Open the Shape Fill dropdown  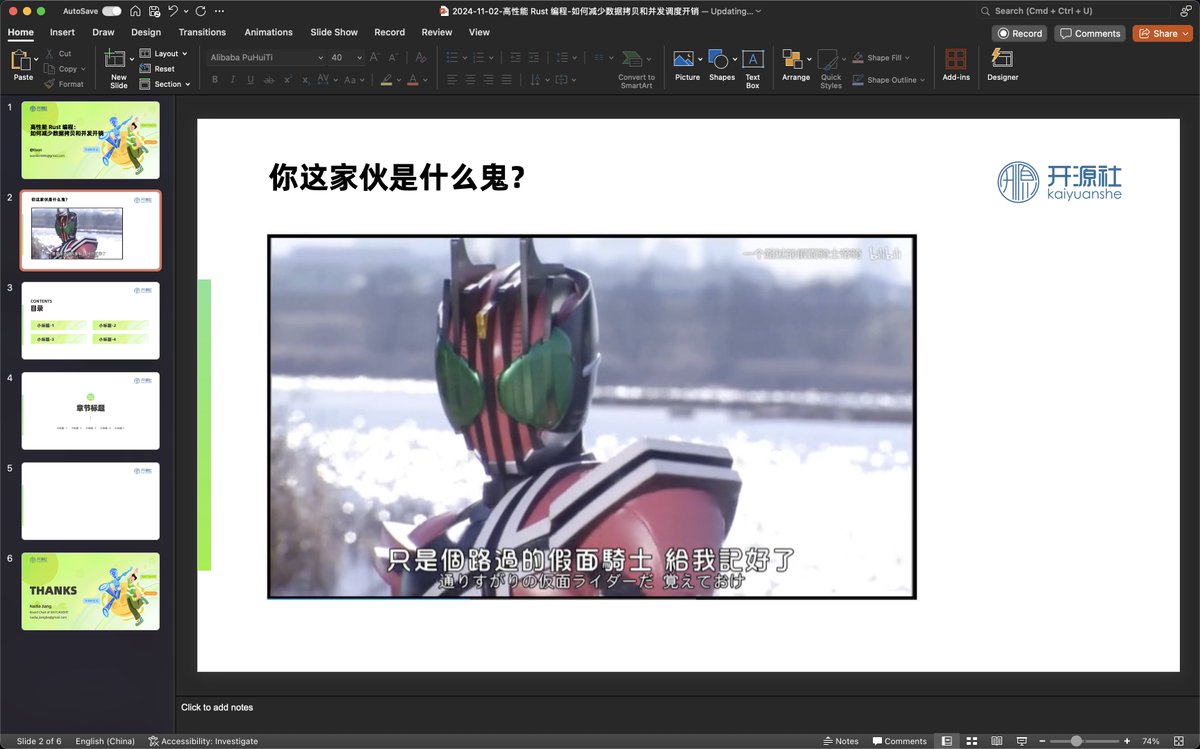[881, 58]
